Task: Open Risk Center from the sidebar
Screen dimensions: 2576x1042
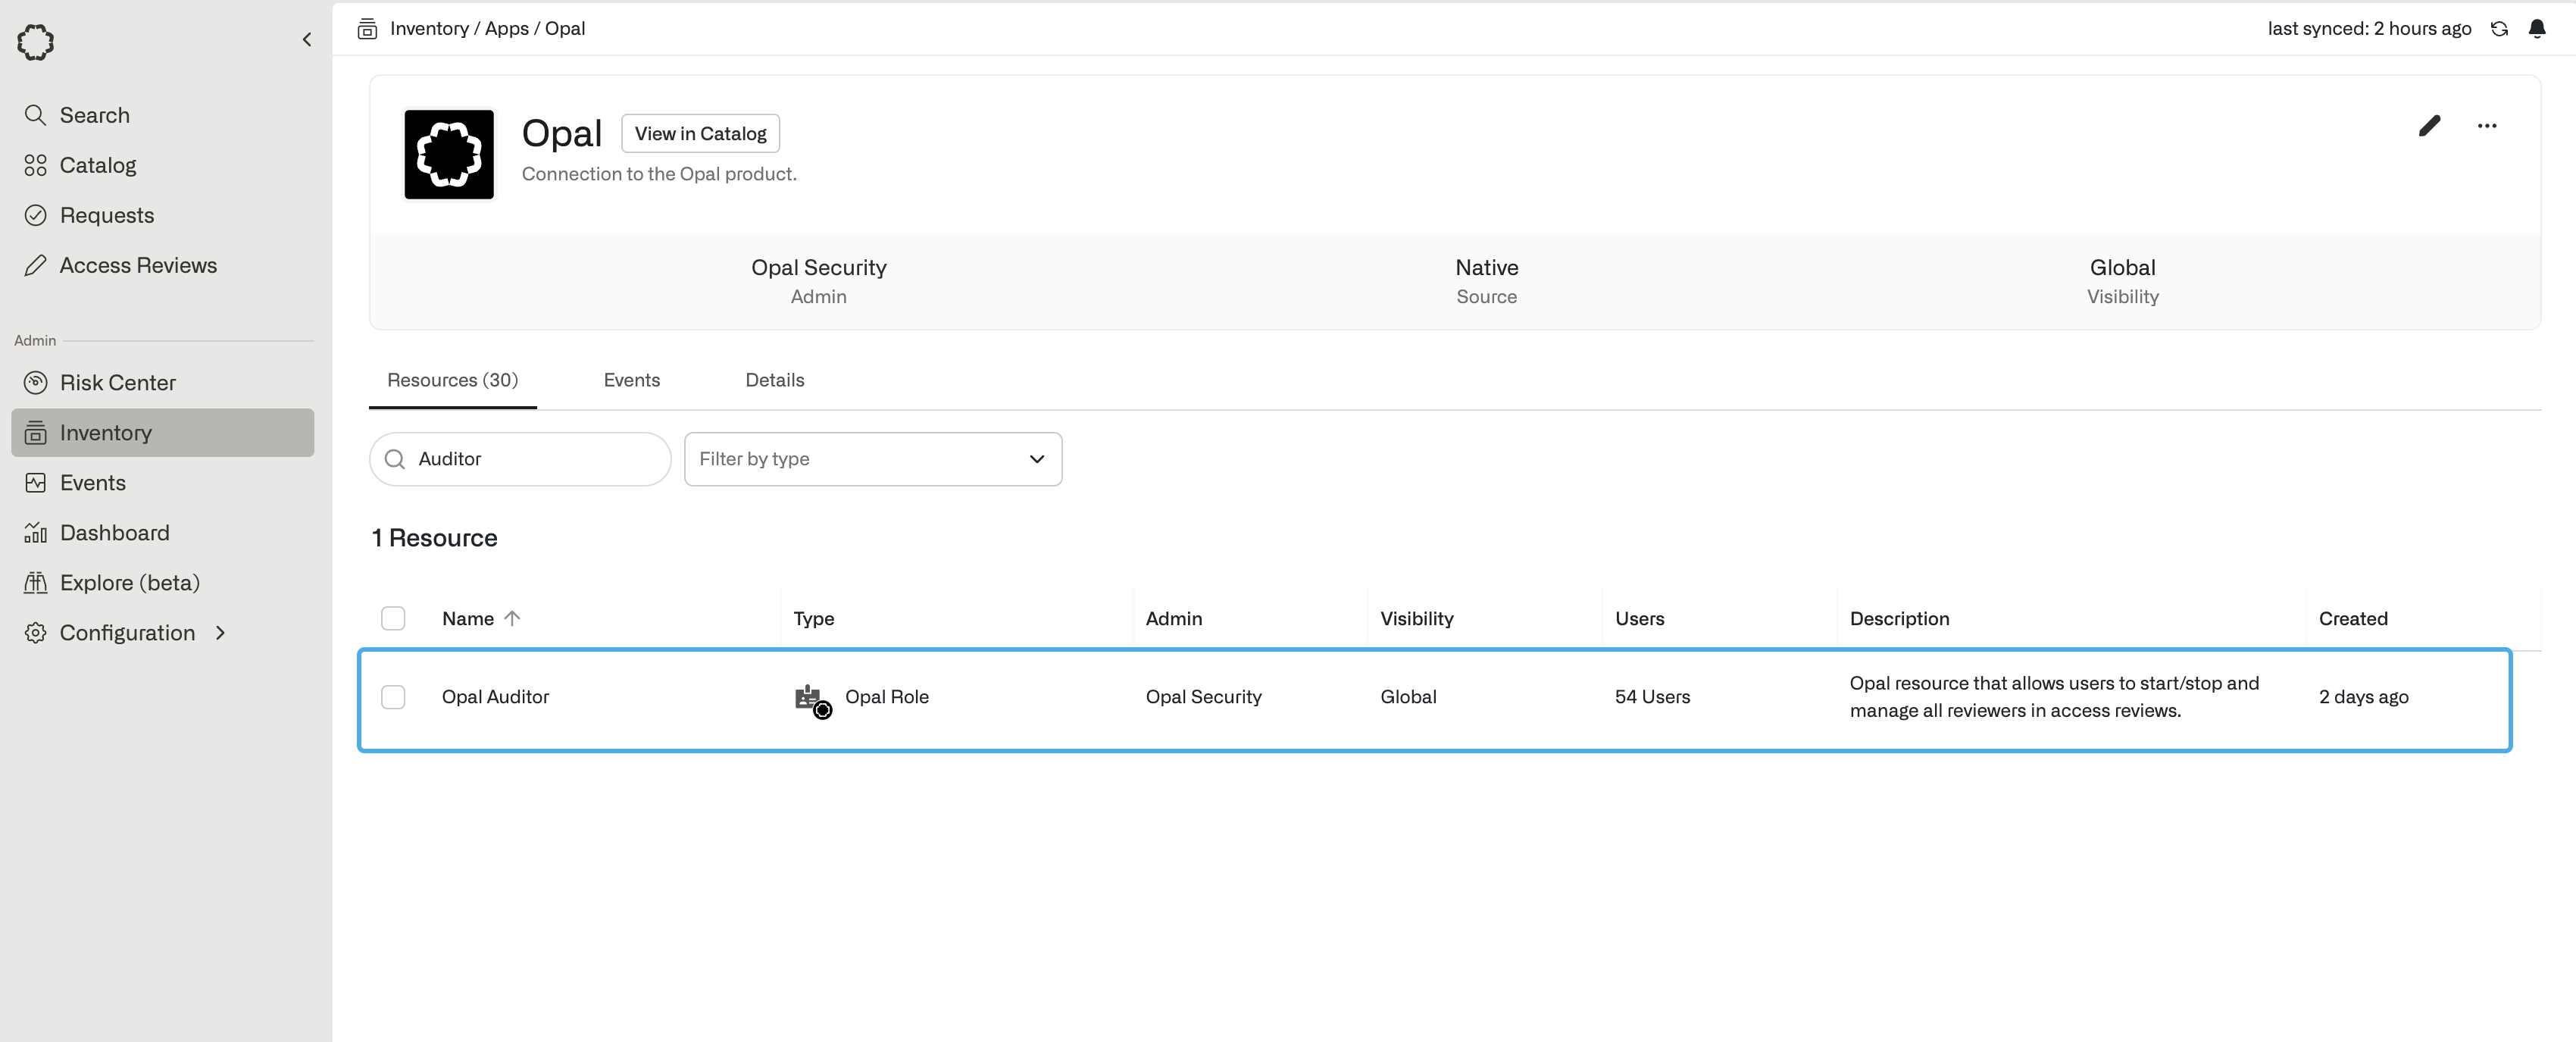Action: coord(117,383)
